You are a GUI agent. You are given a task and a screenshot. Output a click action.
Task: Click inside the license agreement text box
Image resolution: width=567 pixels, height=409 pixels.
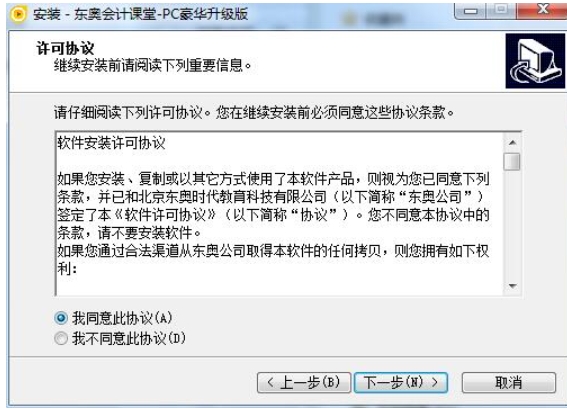(x=279, y=214)
